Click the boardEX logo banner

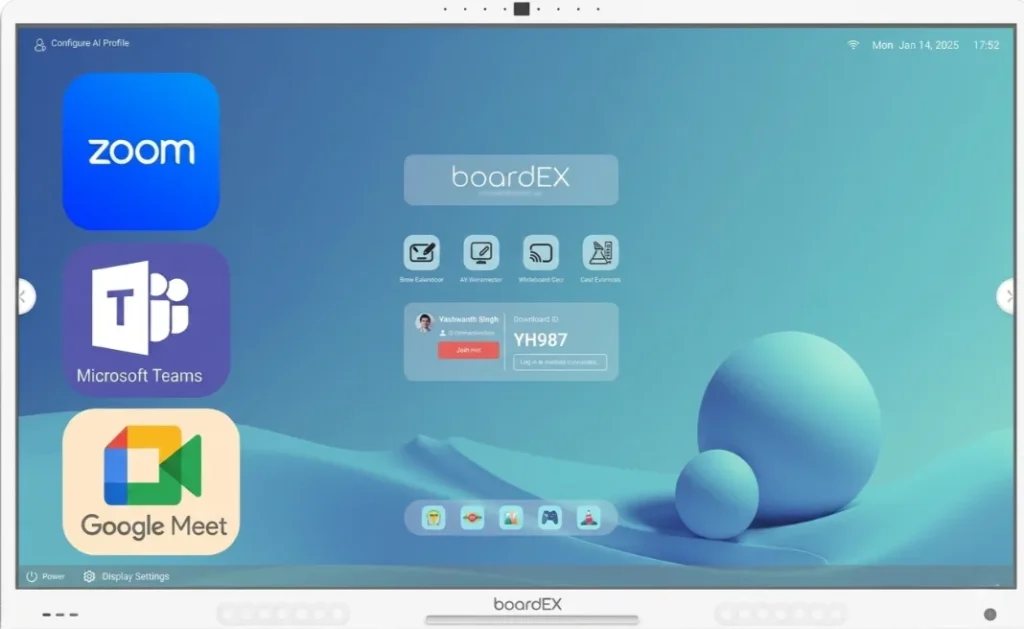pyautogui.click(x=511, y=180)
